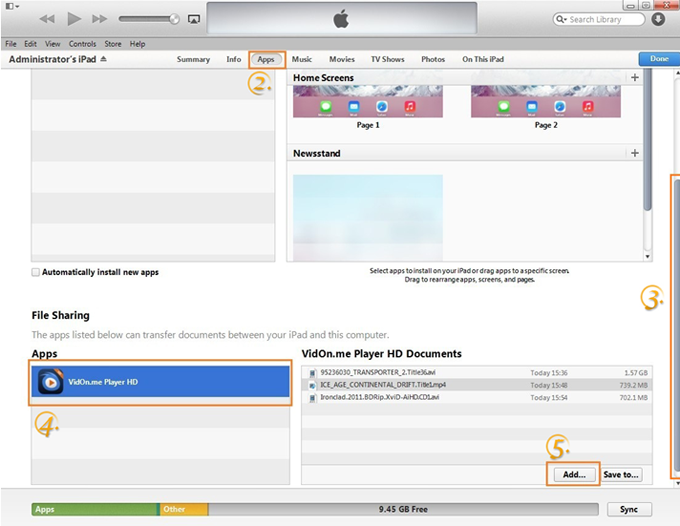
Task: Open the Store menu
Action: click(113, 44)
